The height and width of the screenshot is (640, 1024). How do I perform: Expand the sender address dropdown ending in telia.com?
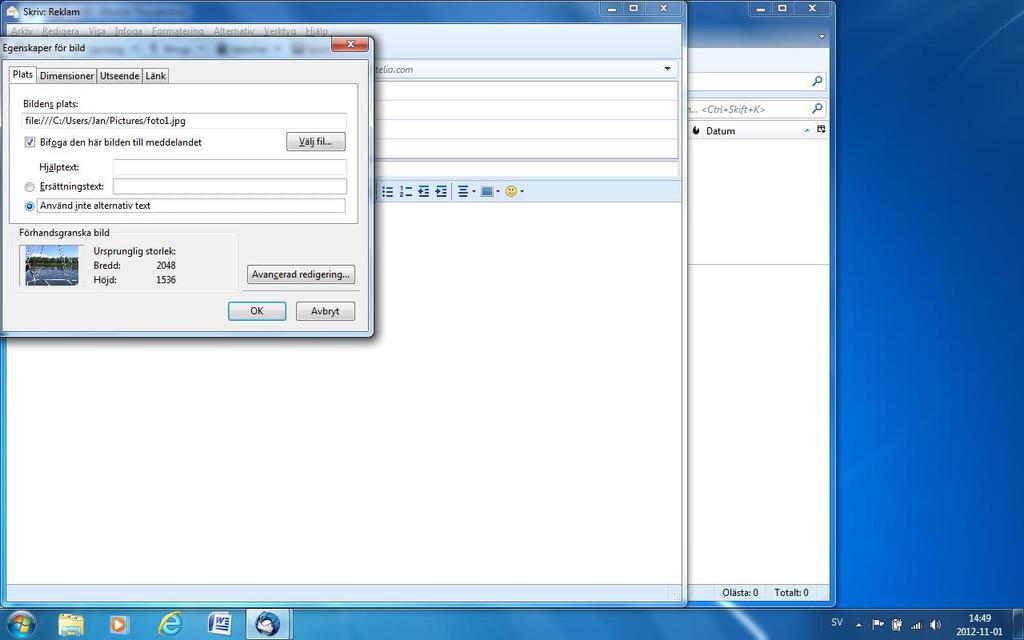[667, 69]
